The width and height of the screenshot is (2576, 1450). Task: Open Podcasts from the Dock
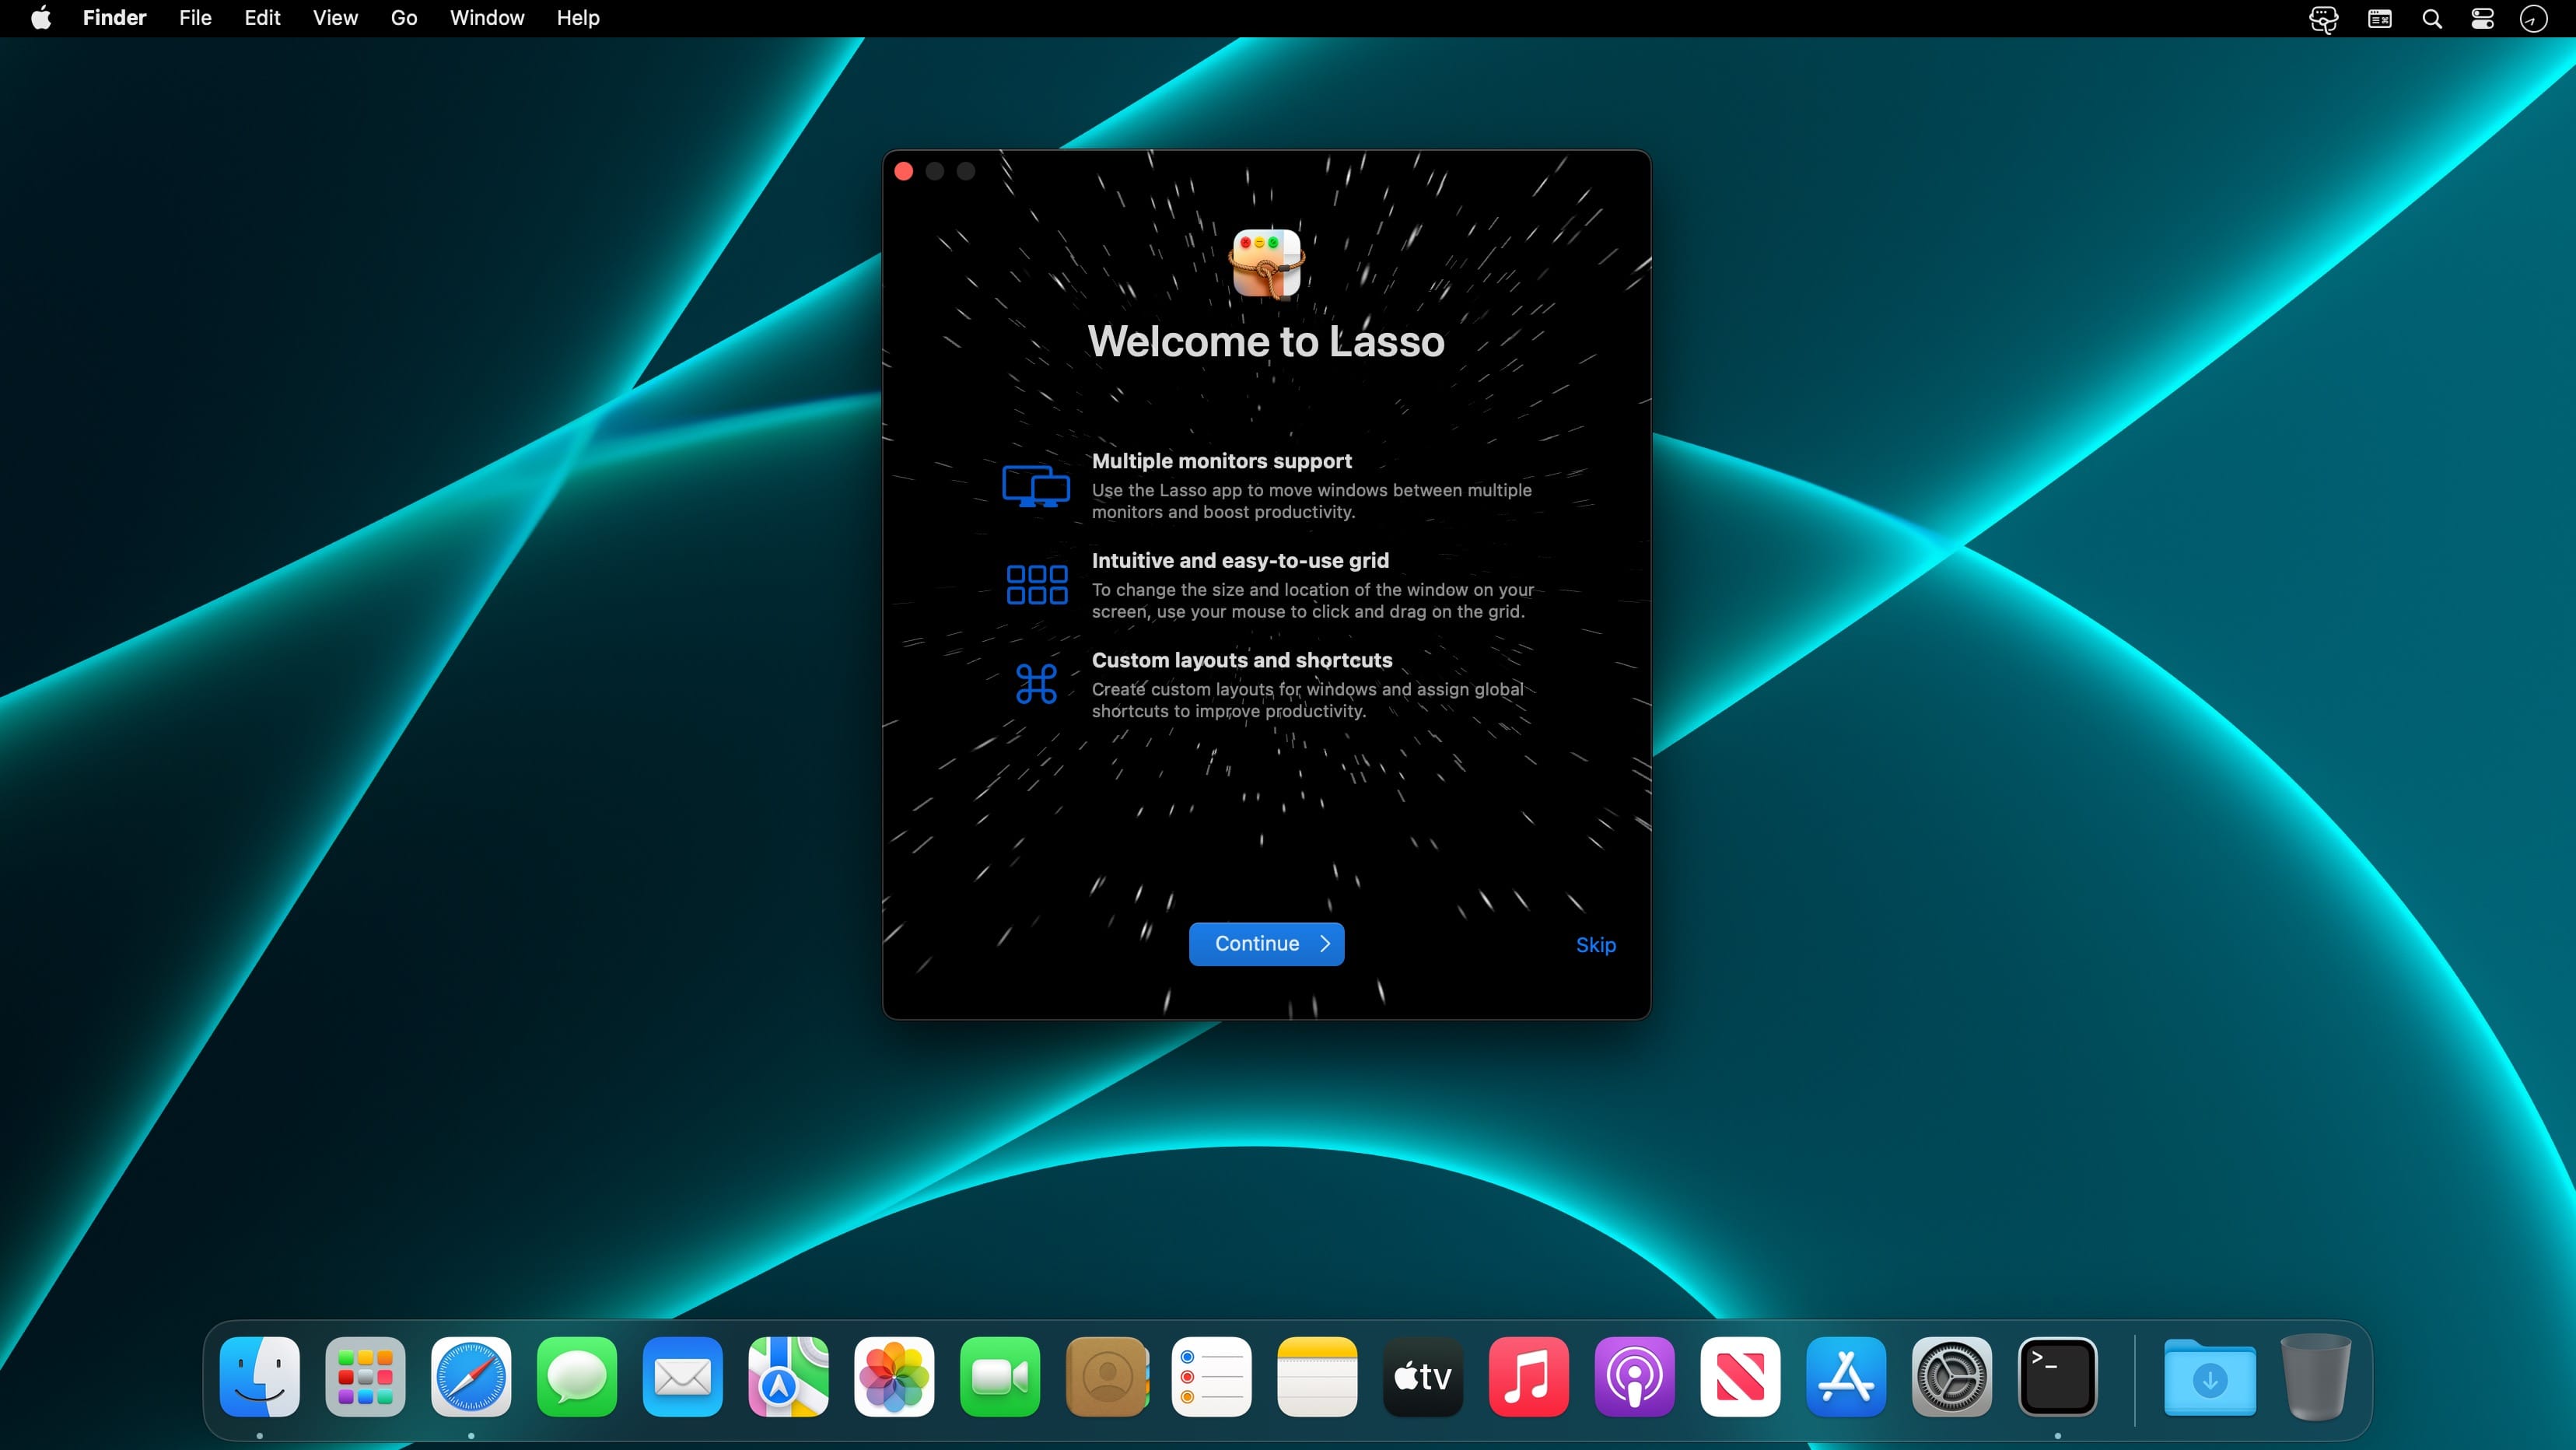coord(1635,1377)
